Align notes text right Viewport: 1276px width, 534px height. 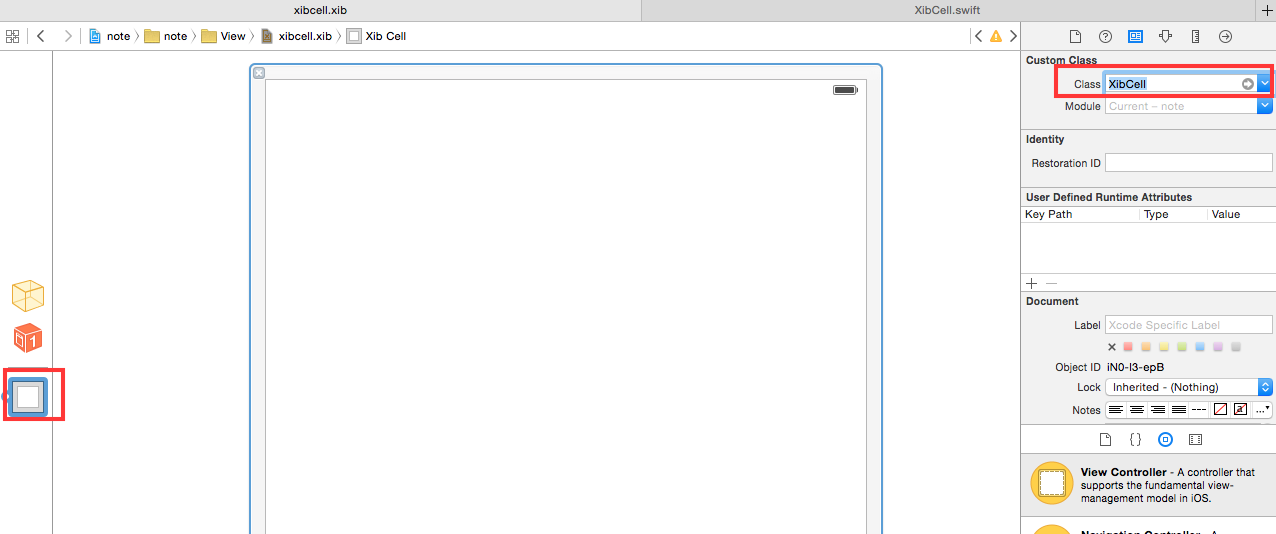tap(1158, 409)
